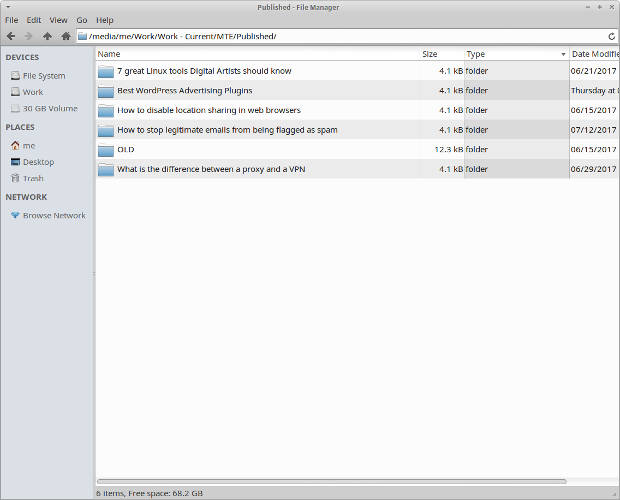Select File System label in Devices
This screenshot has height=500, width=620.
tap(44, 76)
